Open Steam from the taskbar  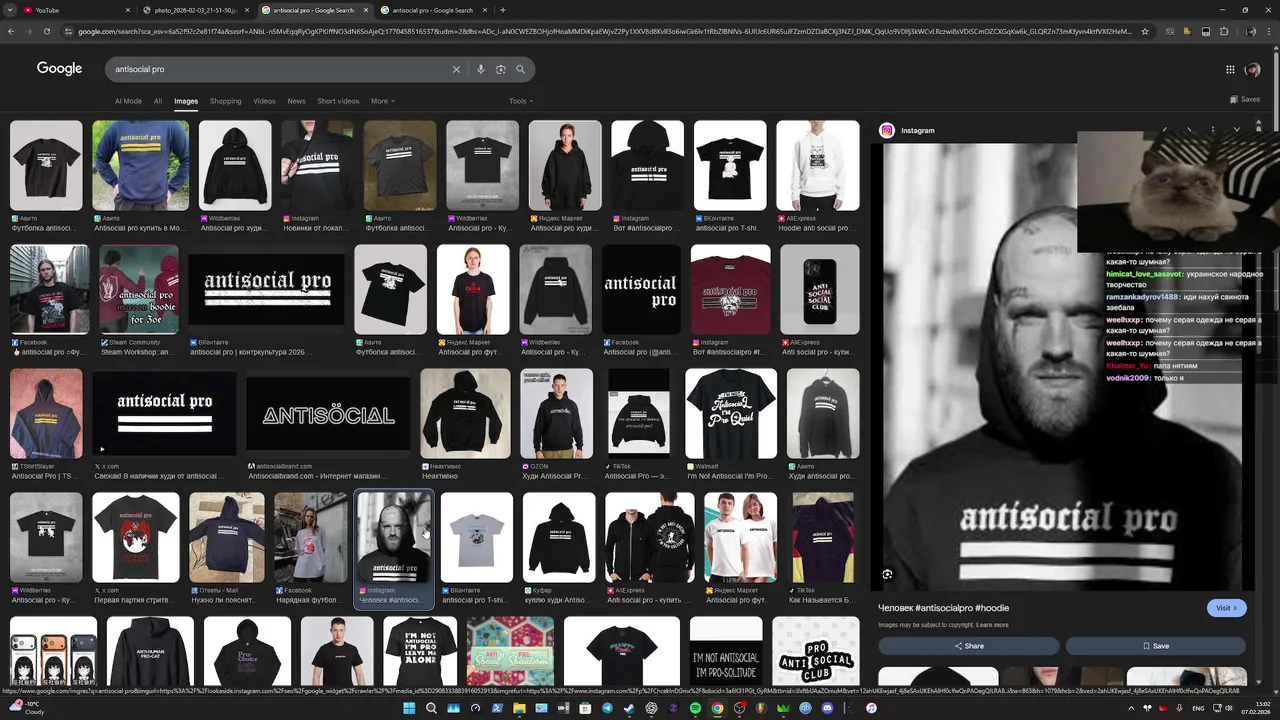pos(629,708)
